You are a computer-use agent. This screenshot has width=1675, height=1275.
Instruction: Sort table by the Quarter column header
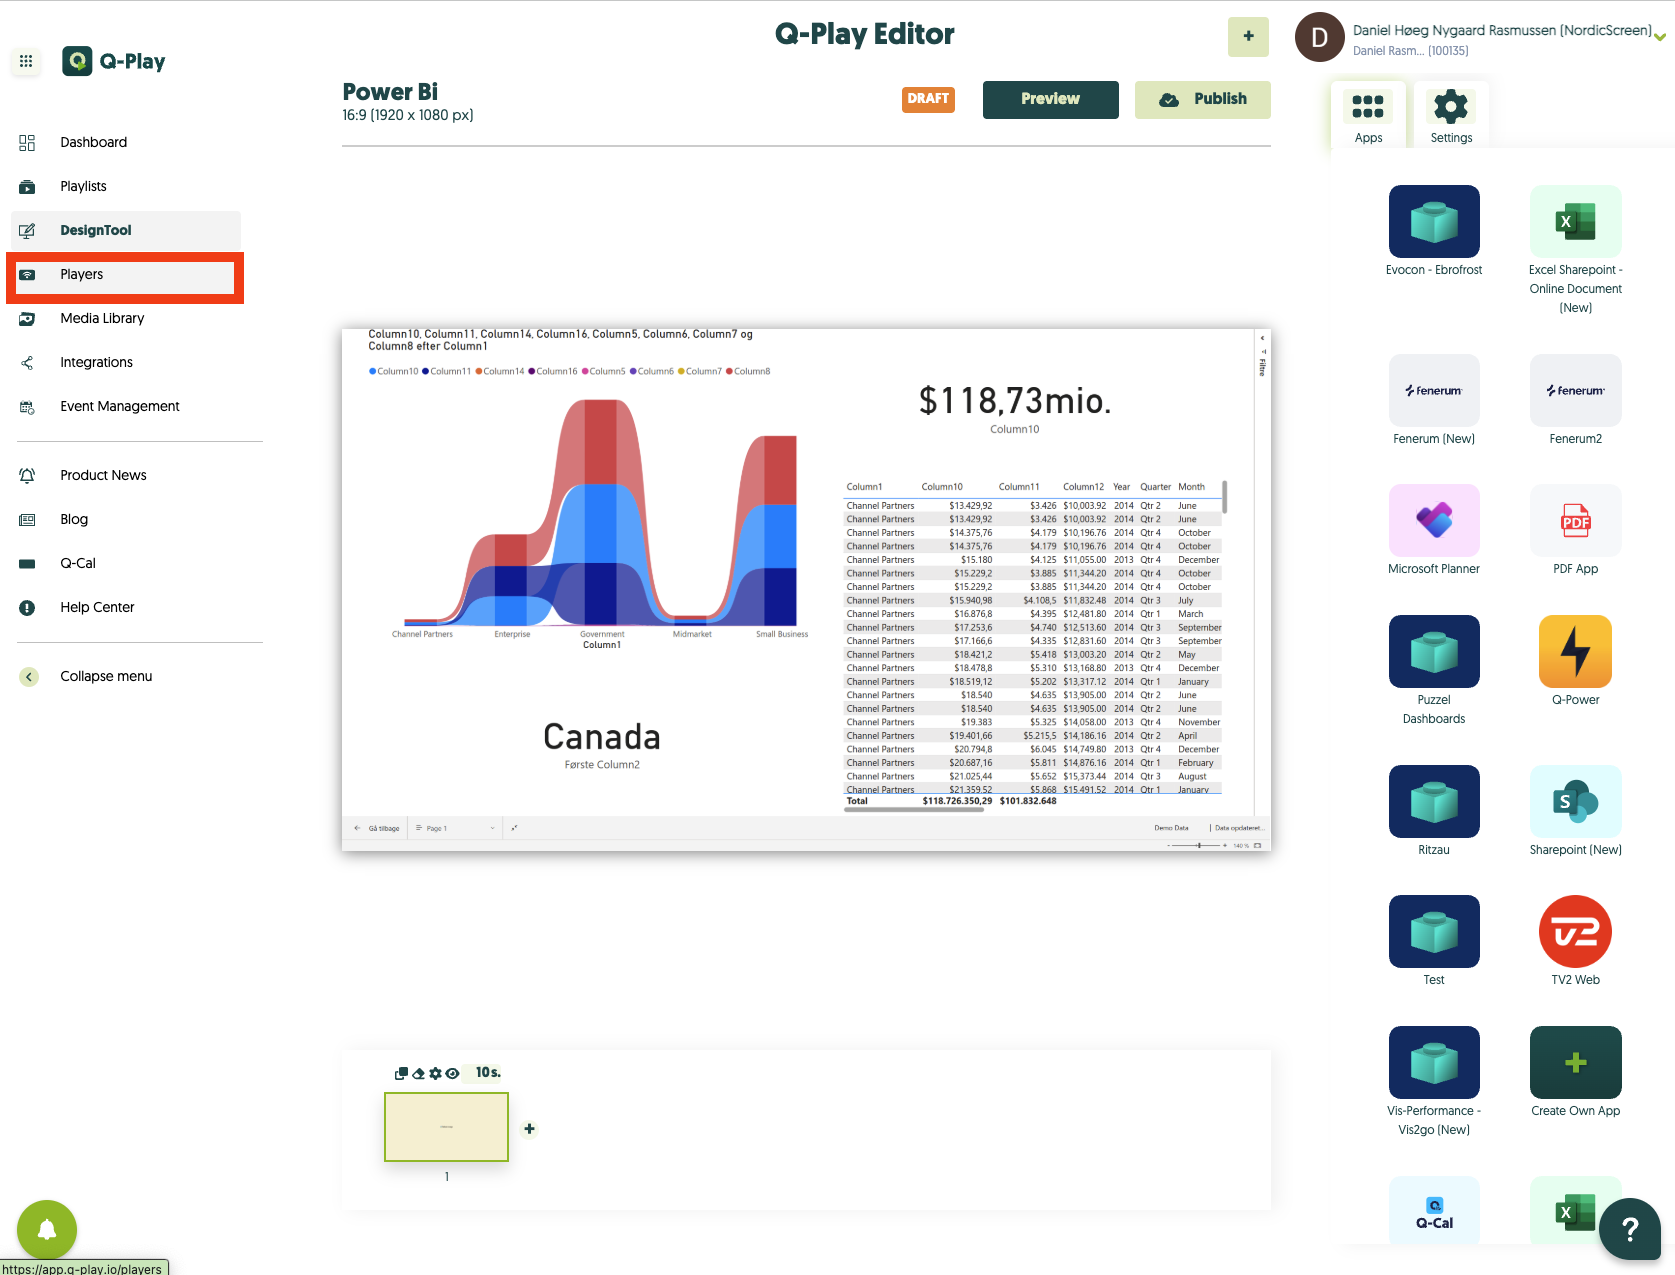coord(1155,487)
